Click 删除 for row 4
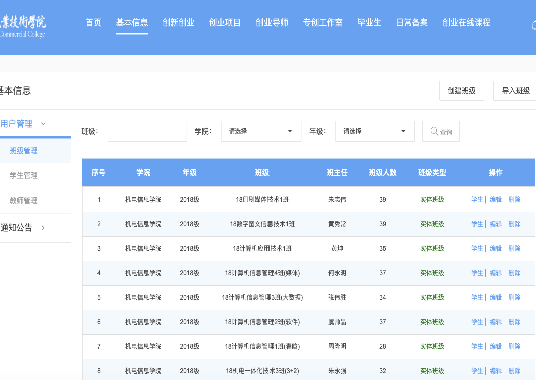Image resolution: width=536 pixels, height=382 pixels. [514, 273]
